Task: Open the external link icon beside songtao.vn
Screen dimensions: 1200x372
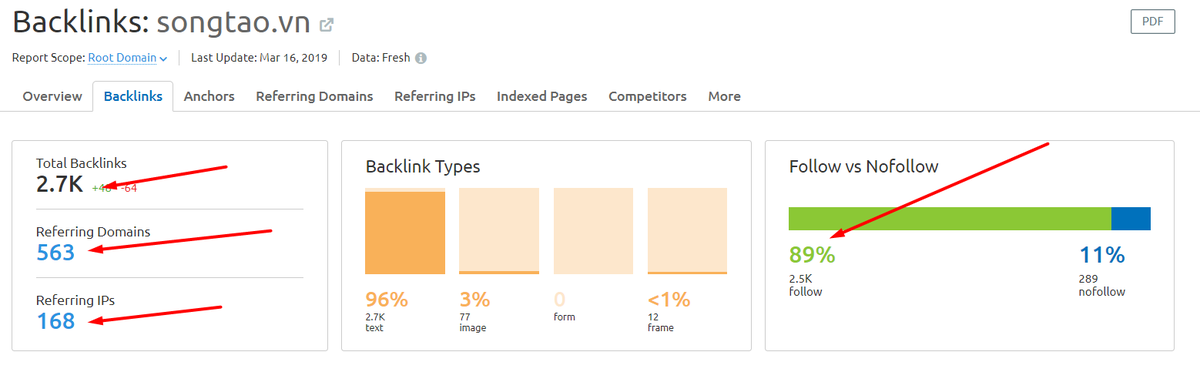Action: [x=327, y=23]
